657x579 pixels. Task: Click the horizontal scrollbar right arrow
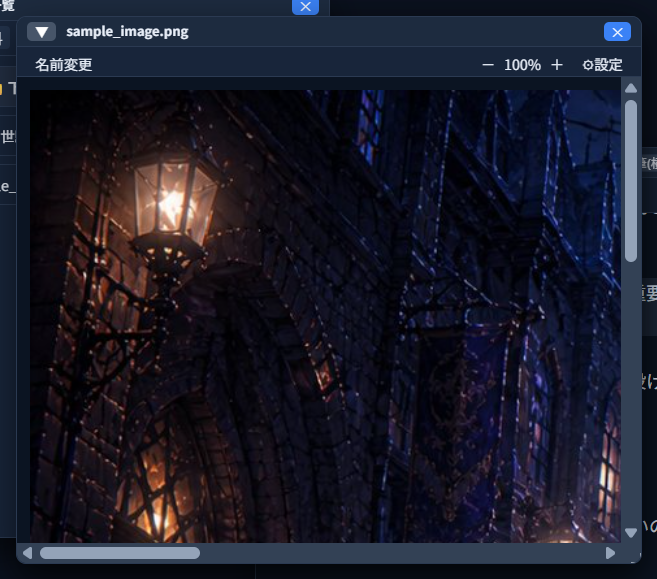[x=610, y=553]
